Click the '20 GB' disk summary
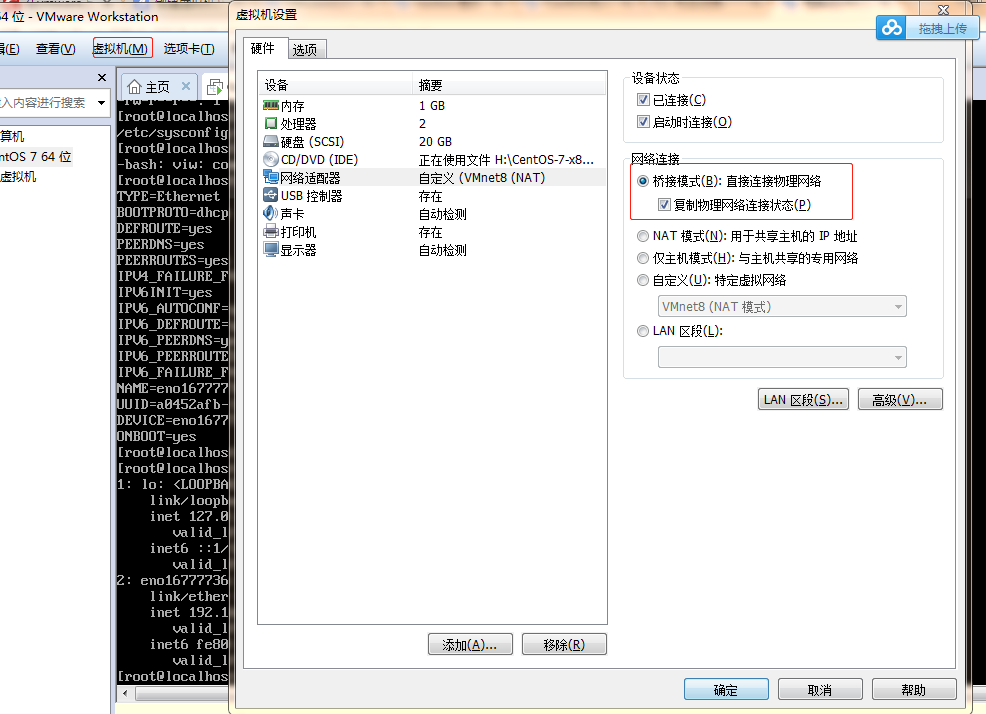 pyautogui.click(x=435, y=142)
